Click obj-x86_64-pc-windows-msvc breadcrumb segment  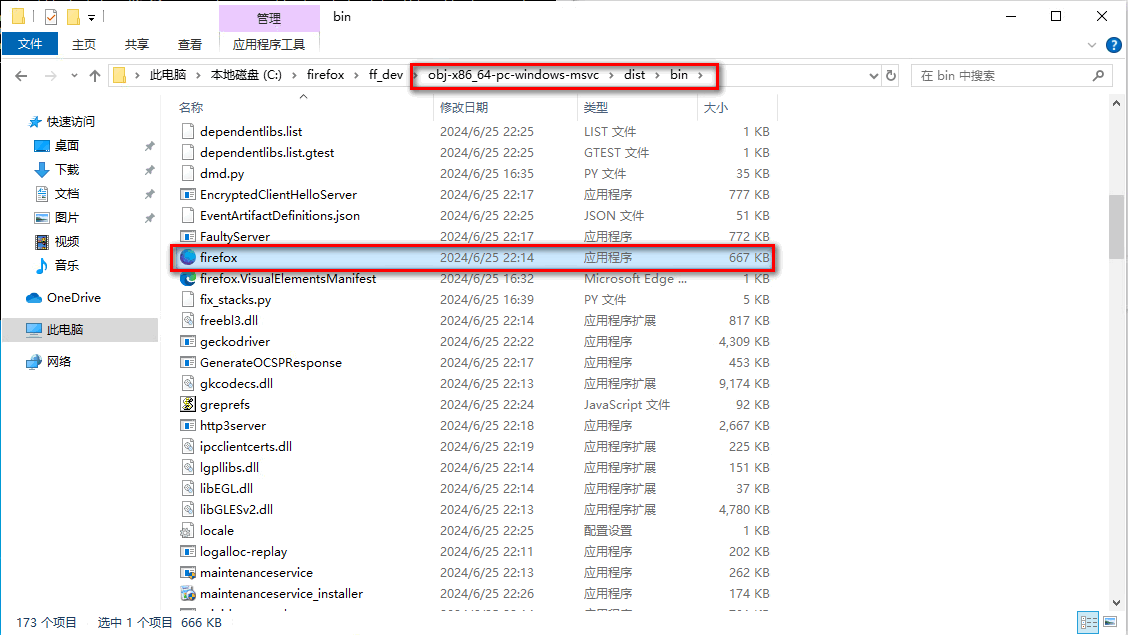coord(513,75)
